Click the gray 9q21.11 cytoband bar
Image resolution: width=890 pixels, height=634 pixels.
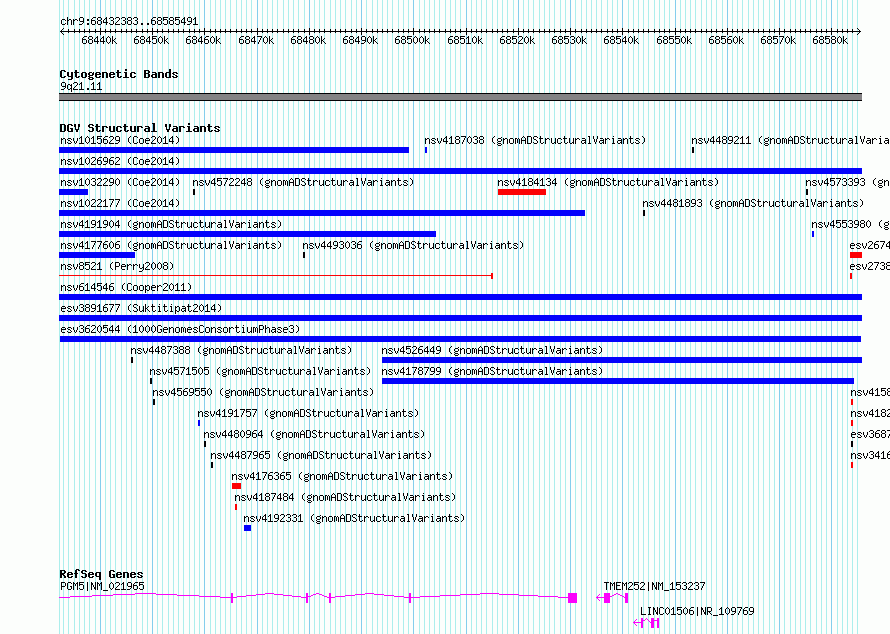click(x=460, y=97)
